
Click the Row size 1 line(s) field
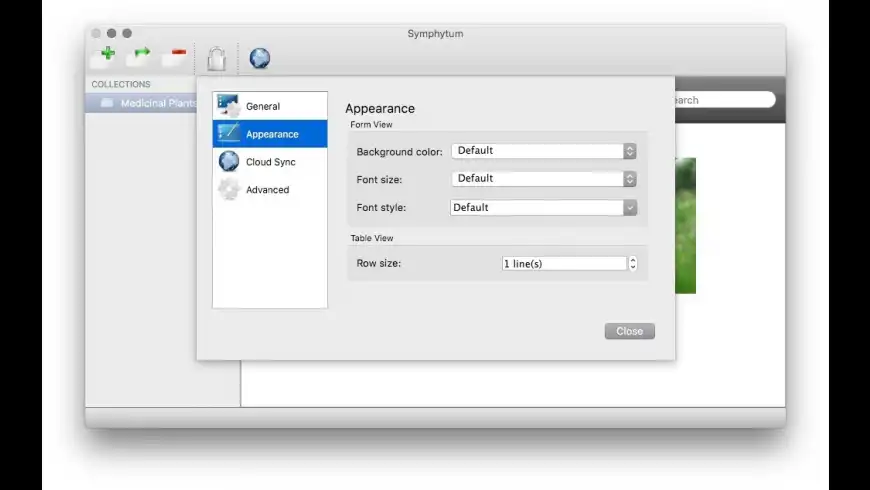564,264
